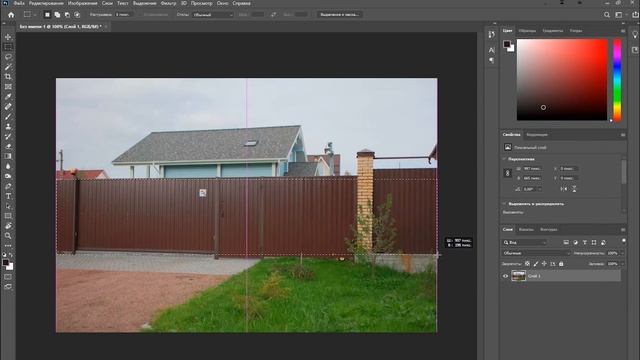
Task: Toggle the width-height link in Properties
Action: pos(507,173)
